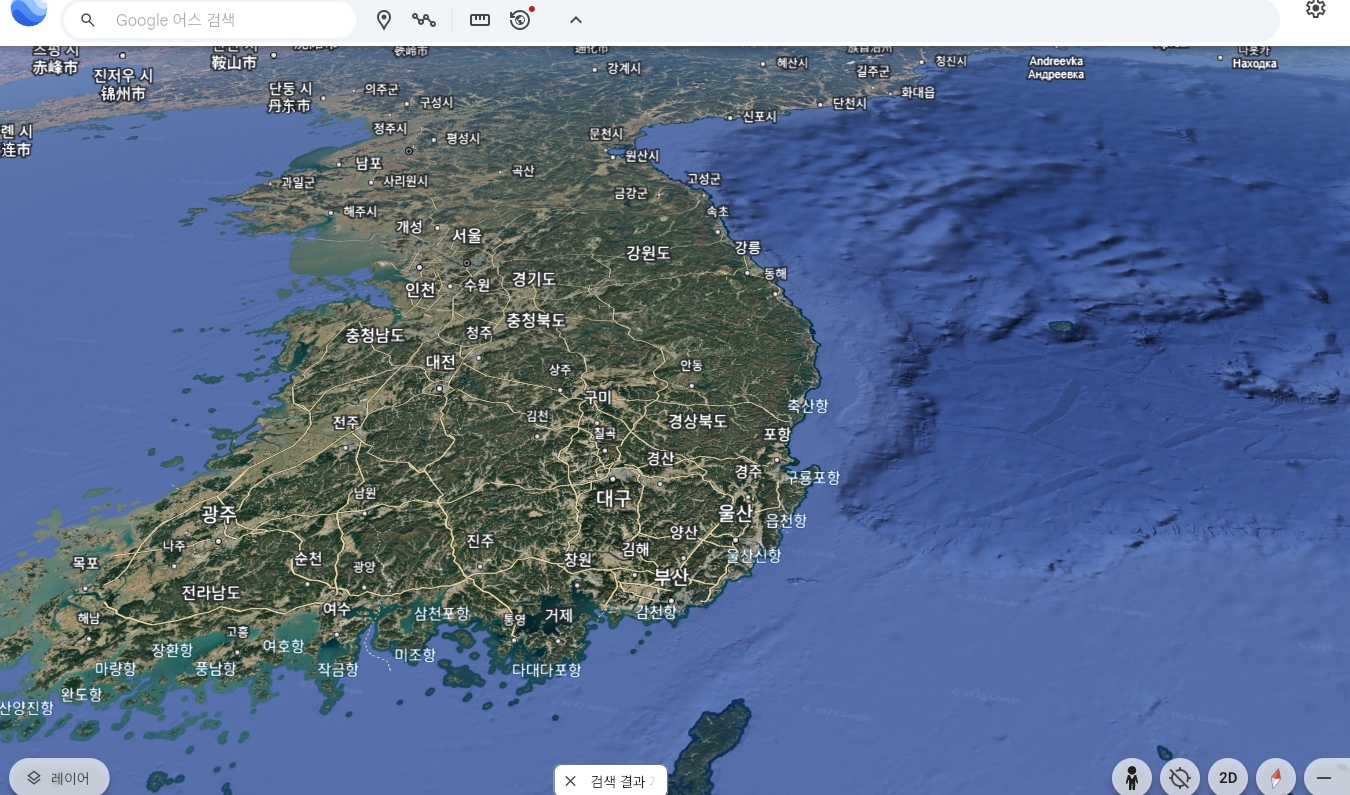Click the 김해 city label

click(636, 549)
